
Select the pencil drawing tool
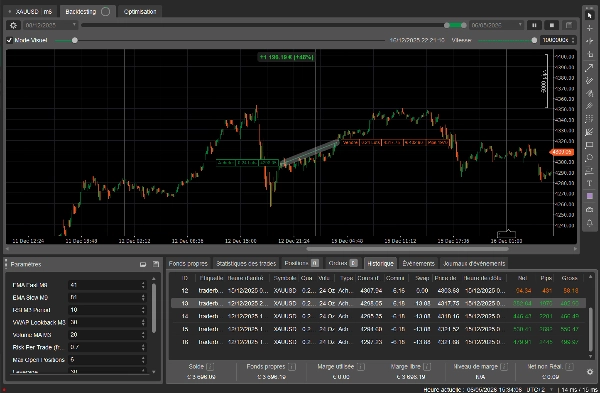coord(589,80)
